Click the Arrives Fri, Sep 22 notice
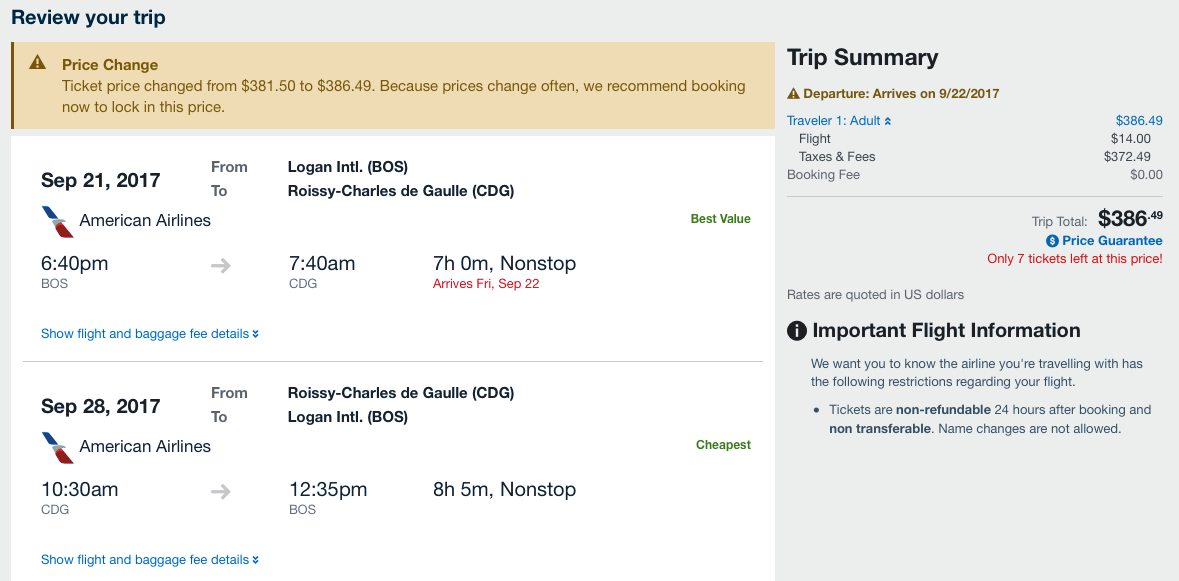 click(486, 284)
